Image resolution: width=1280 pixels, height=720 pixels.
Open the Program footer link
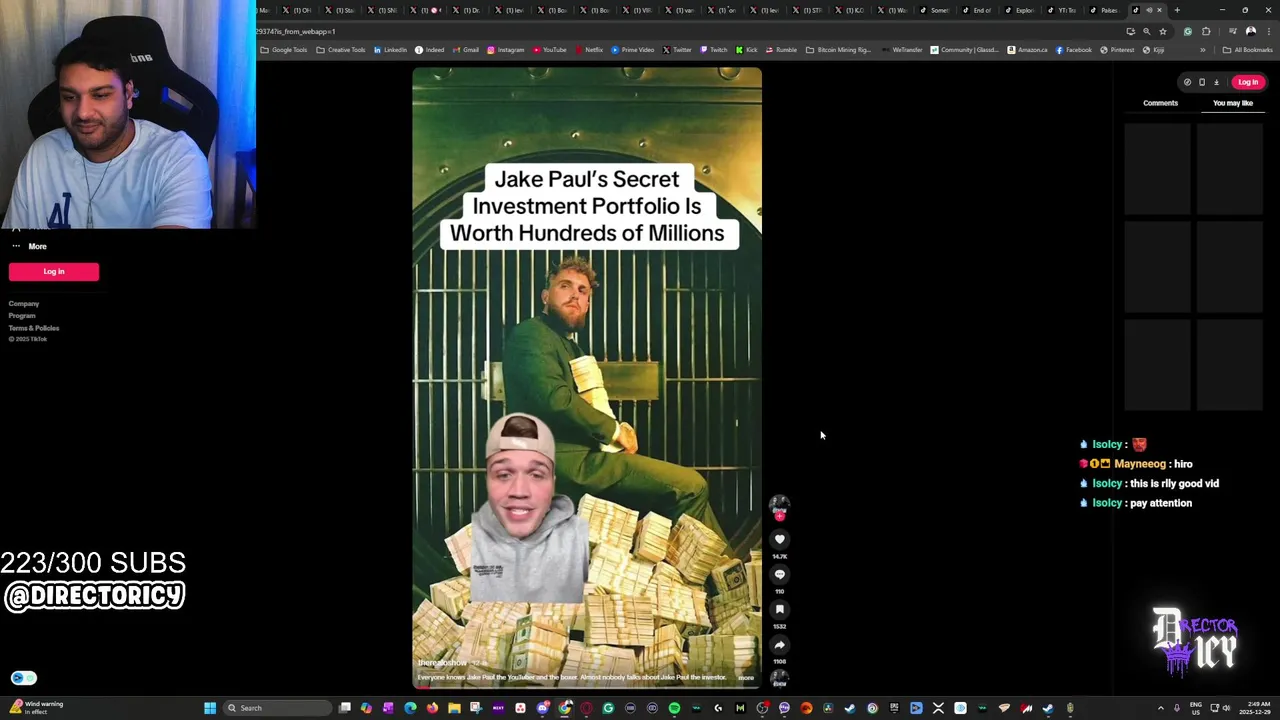coord(22,316)
